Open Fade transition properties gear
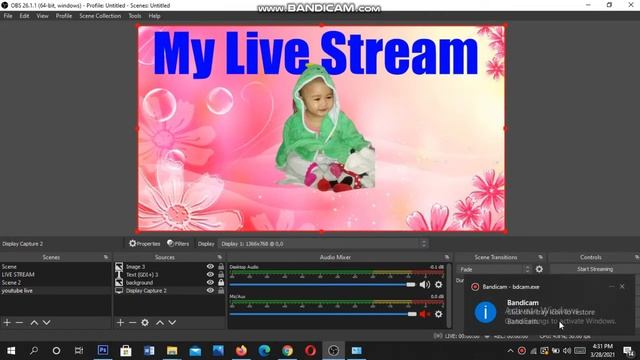This screenshot has height=360, width=640. point(539,269)
